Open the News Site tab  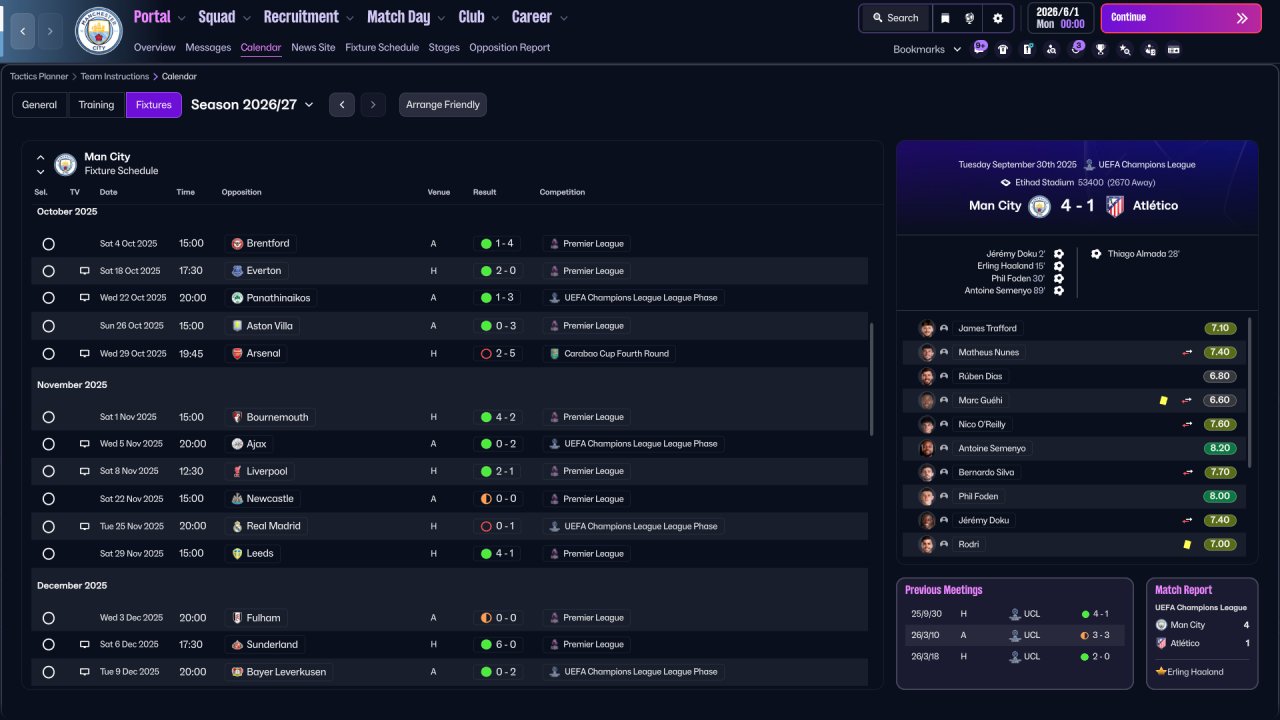click(313, 47)
